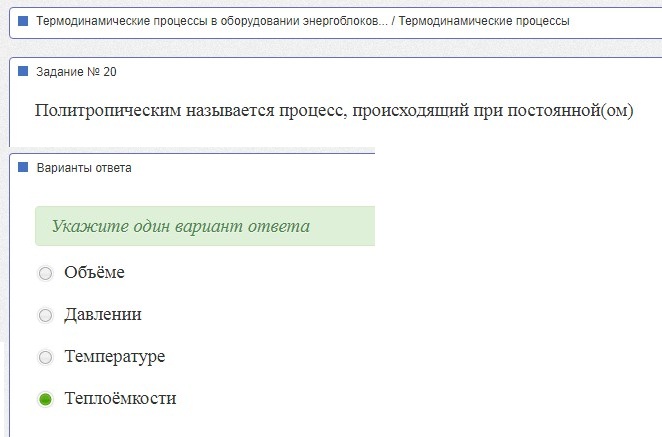Viewport: 662px width, 437px height.
Task: Click the Теплоёмкости answer label
Action: tap(120, 398)
